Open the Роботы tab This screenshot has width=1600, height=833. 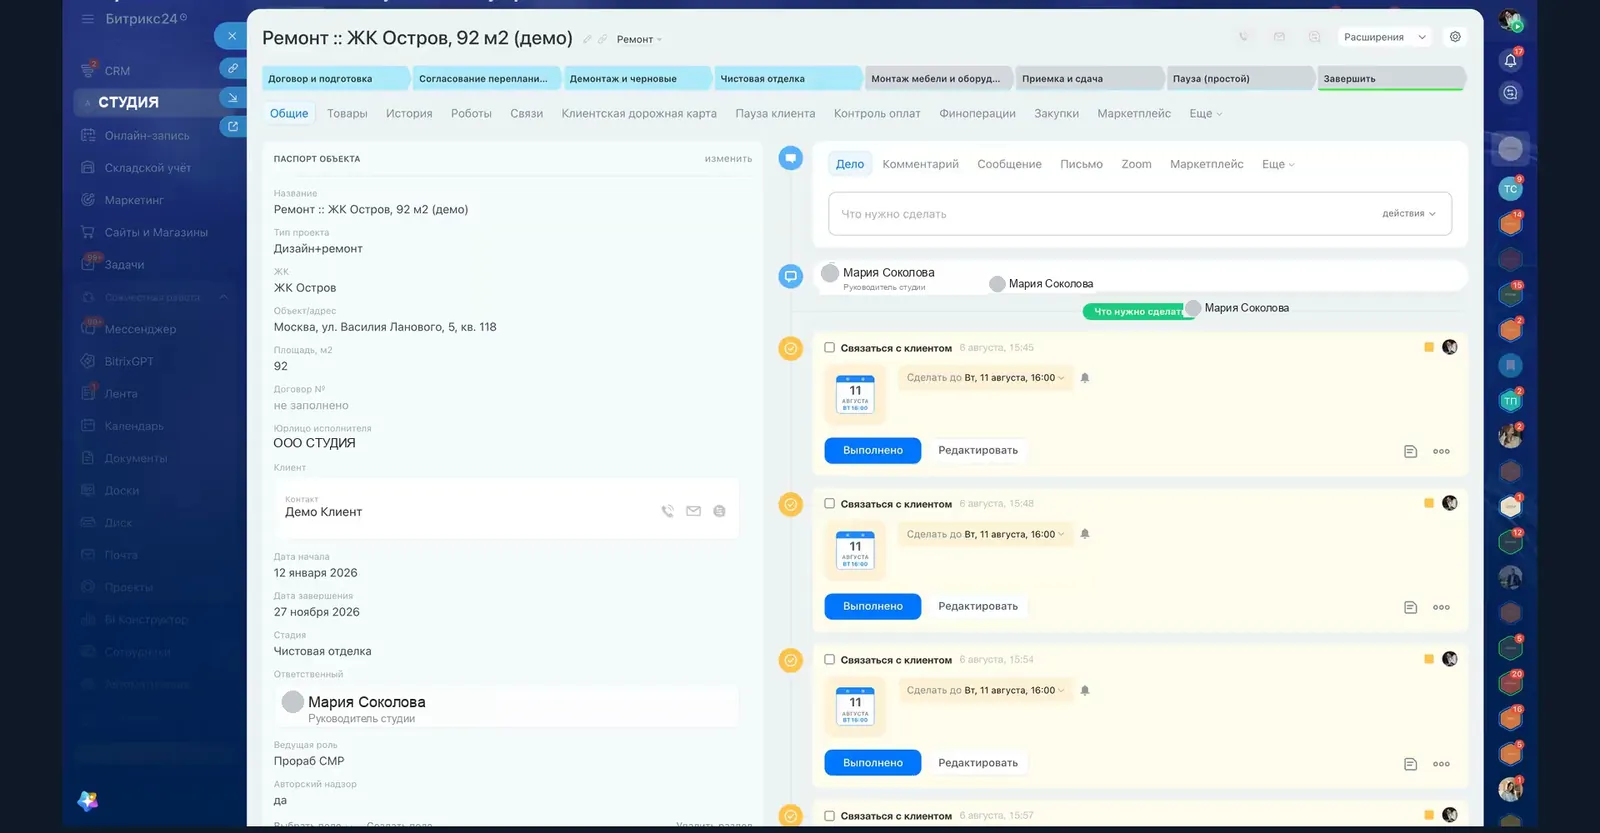tap(471, 114)
